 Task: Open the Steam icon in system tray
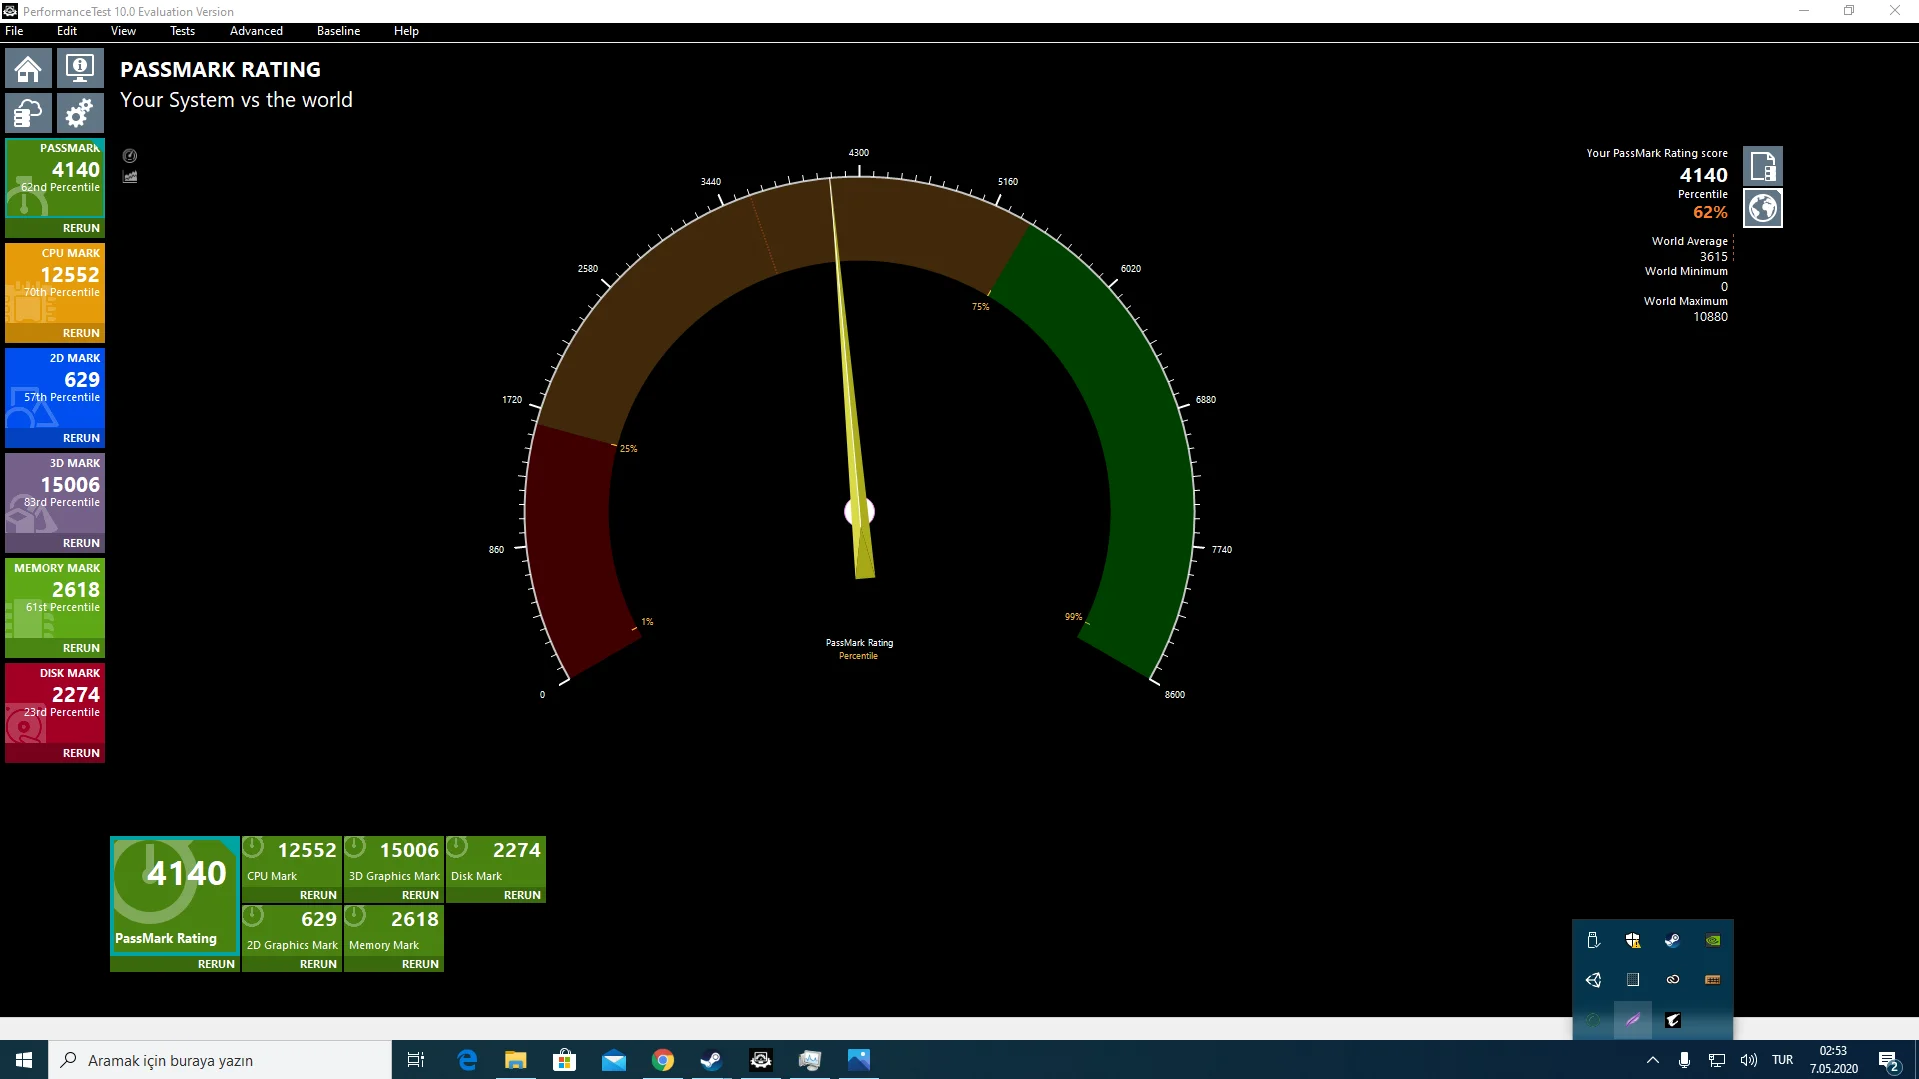pyautogui.click(x=1672, y=940)
